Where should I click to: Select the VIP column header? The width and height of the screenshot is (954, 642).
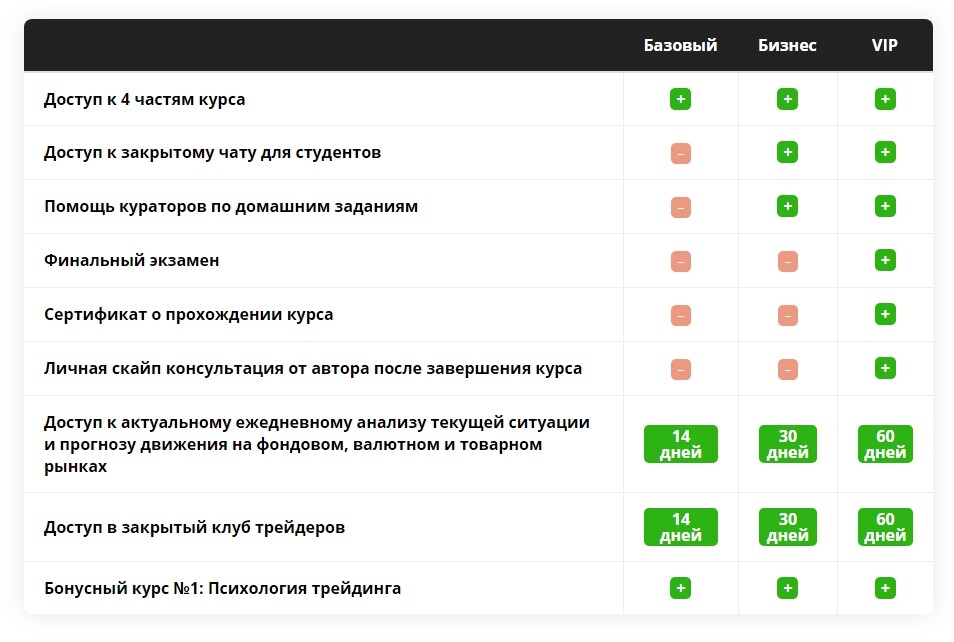pyautogui.click(x=885, y=45)
